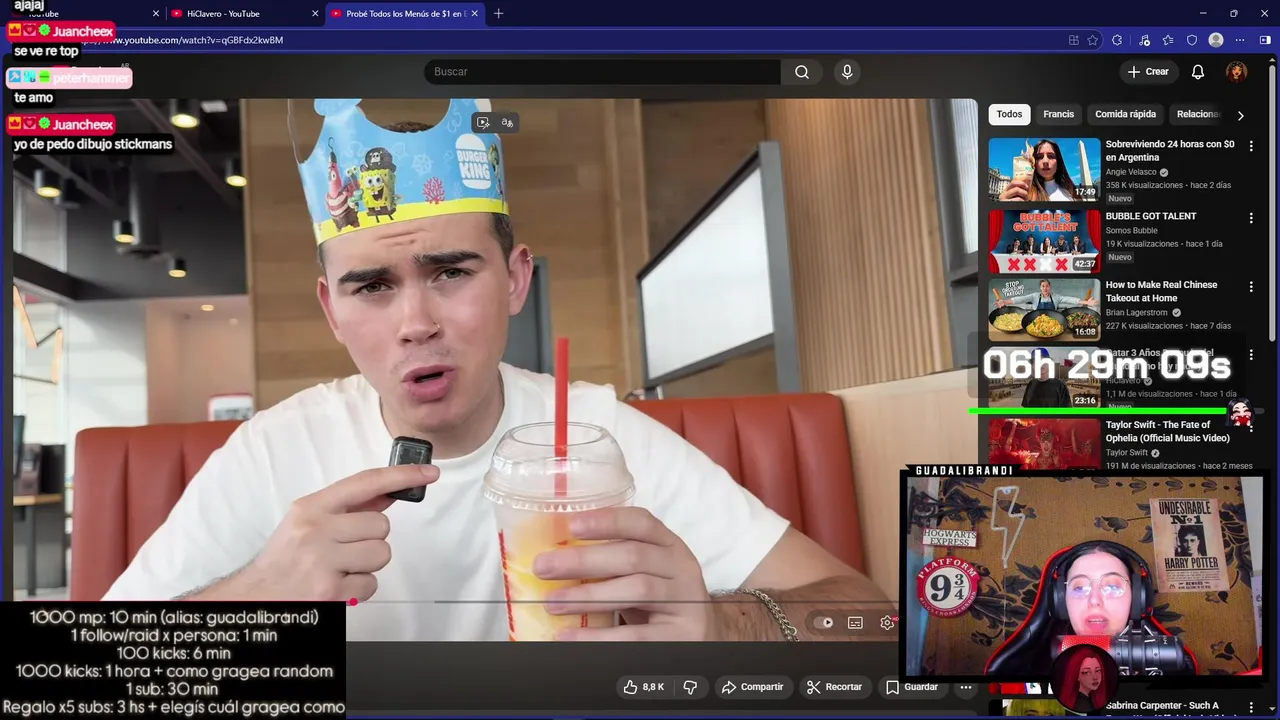
Task: Open options menu for Real Chinese Takeout video
Action: [x=1250, y=287]
